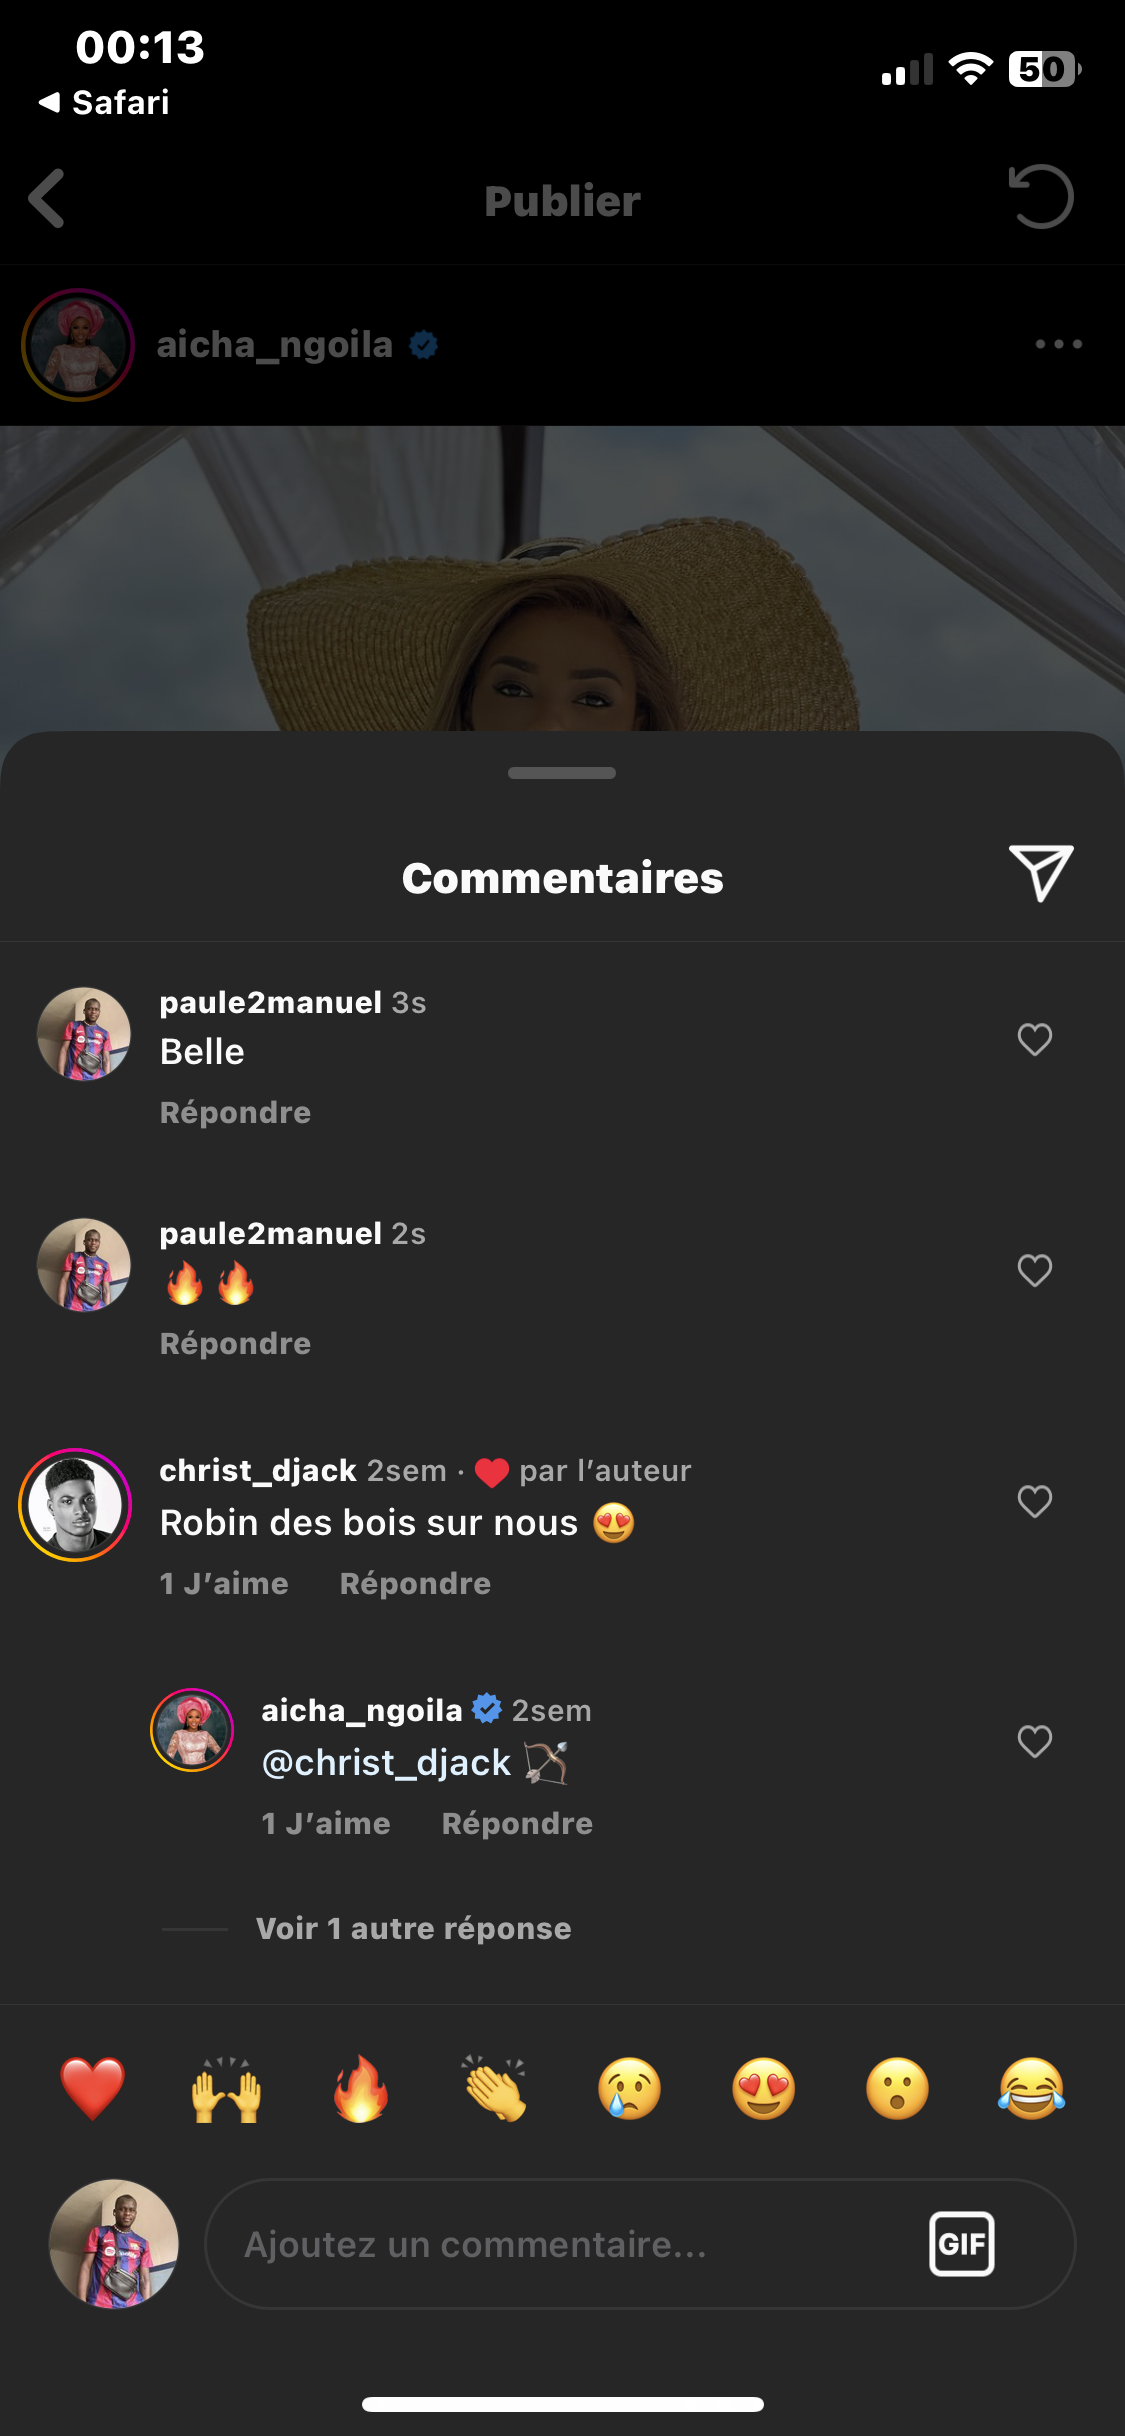The height and width of the screenshot is (2436, 1125).
Task: Tap the comments sheet drag handle
Action: pos(562,773)
